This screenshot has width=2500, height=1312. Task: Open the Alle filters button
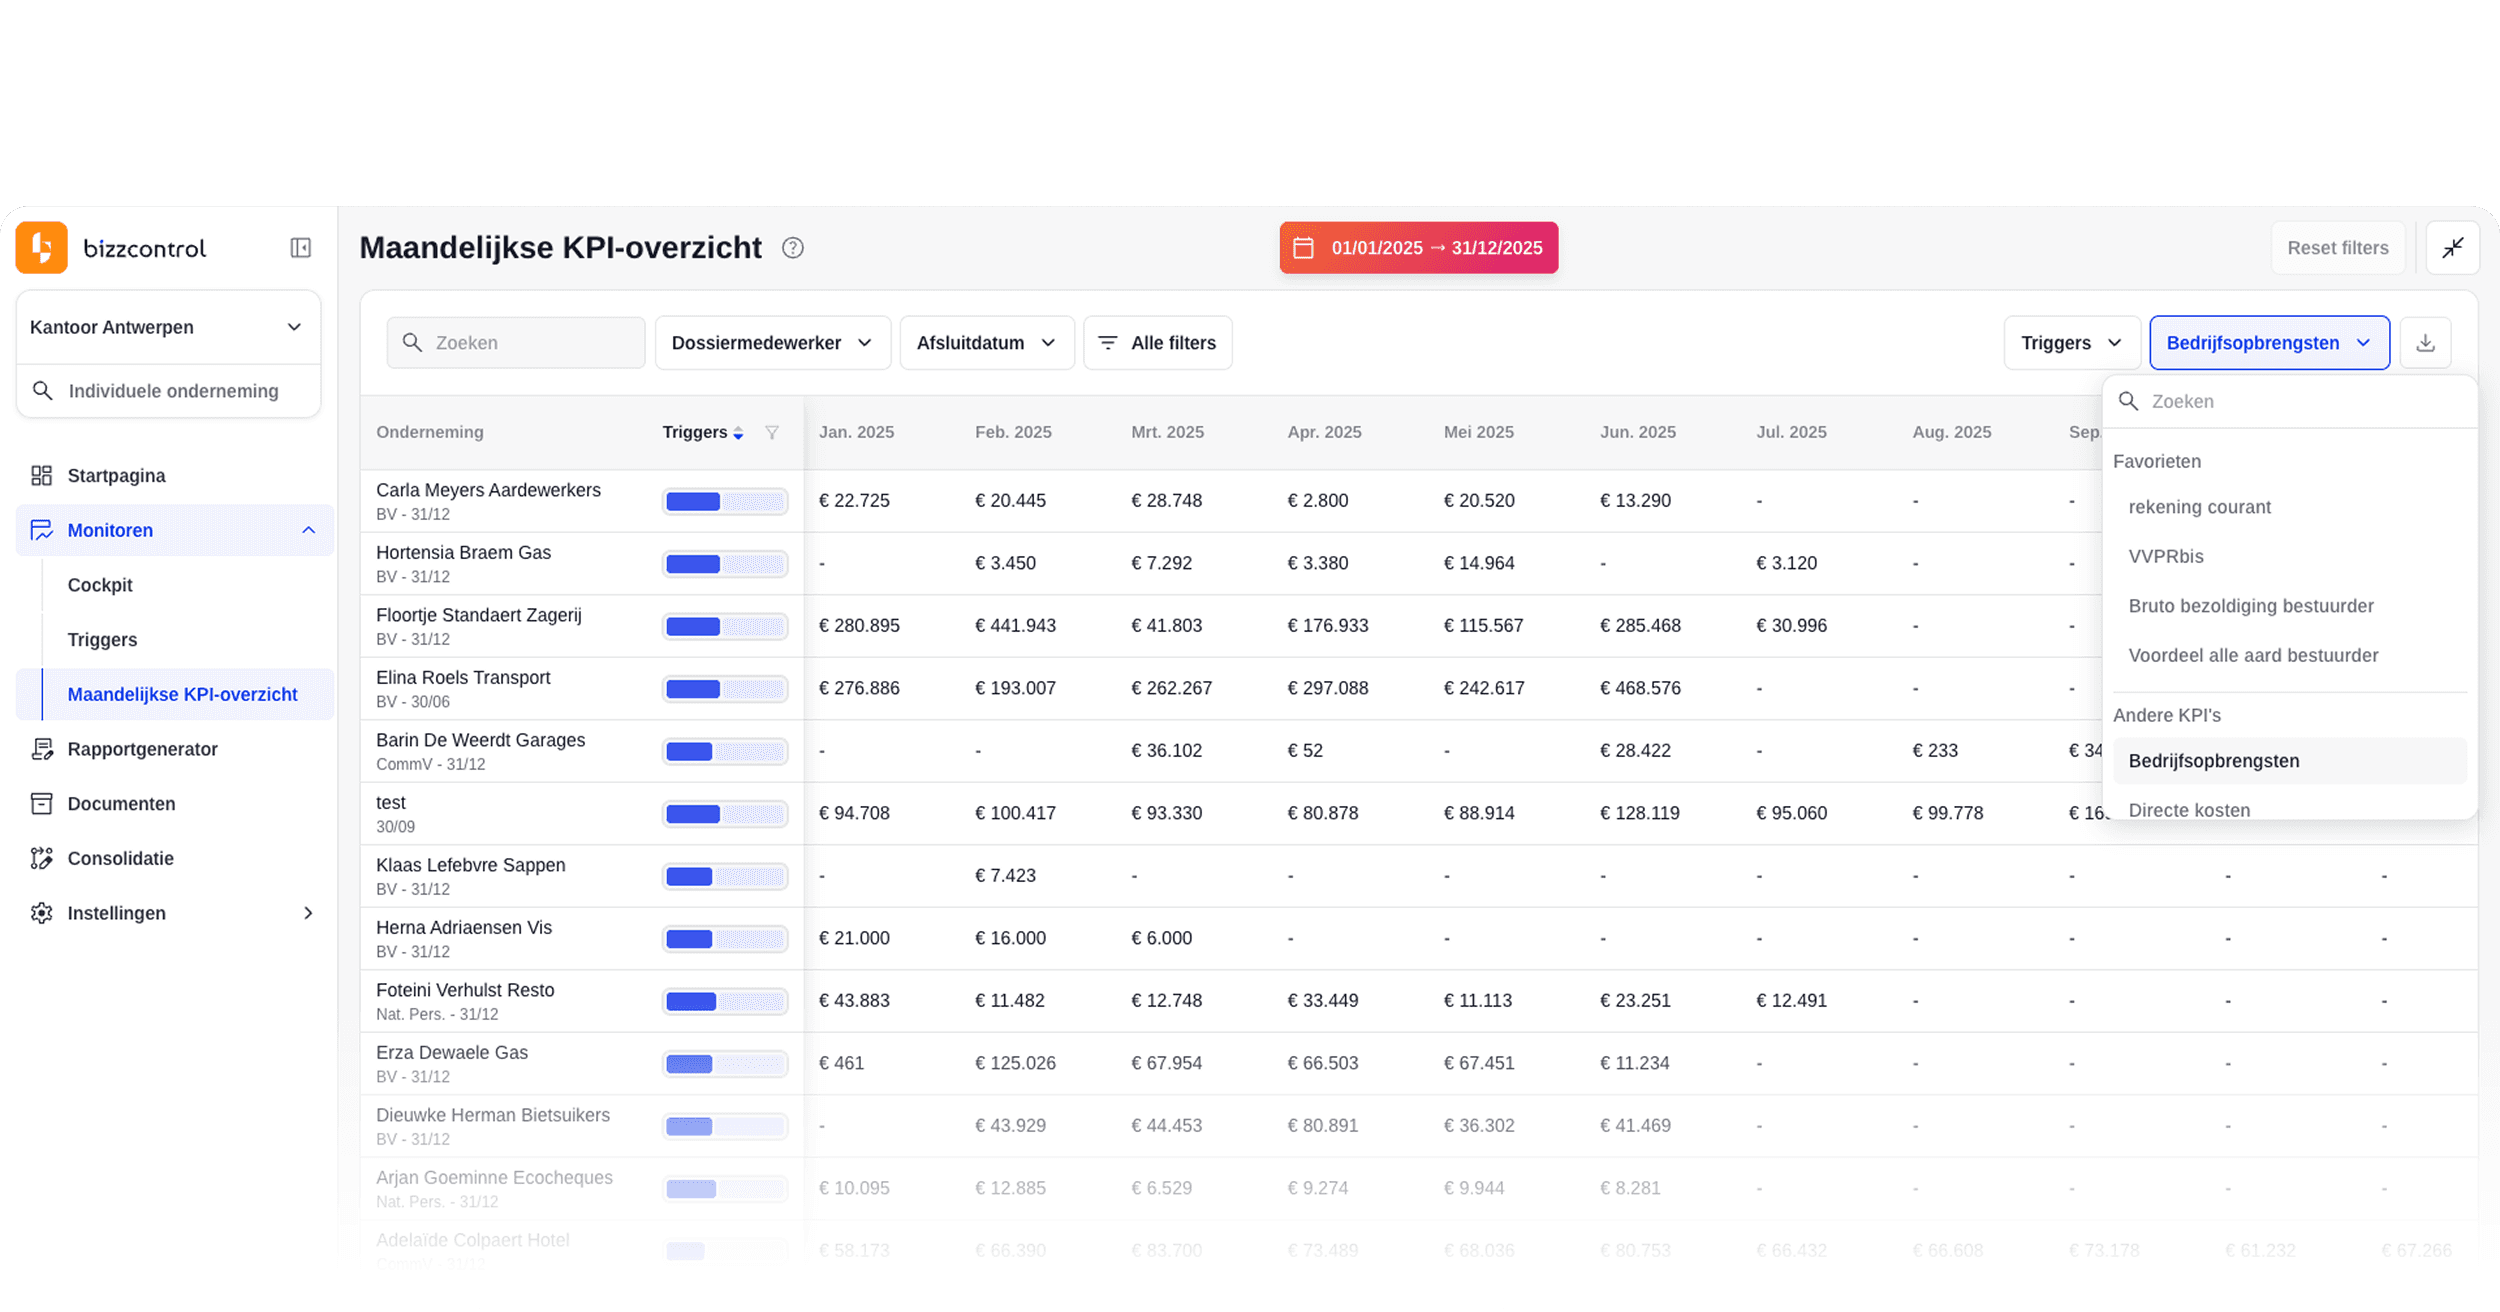1158,343
